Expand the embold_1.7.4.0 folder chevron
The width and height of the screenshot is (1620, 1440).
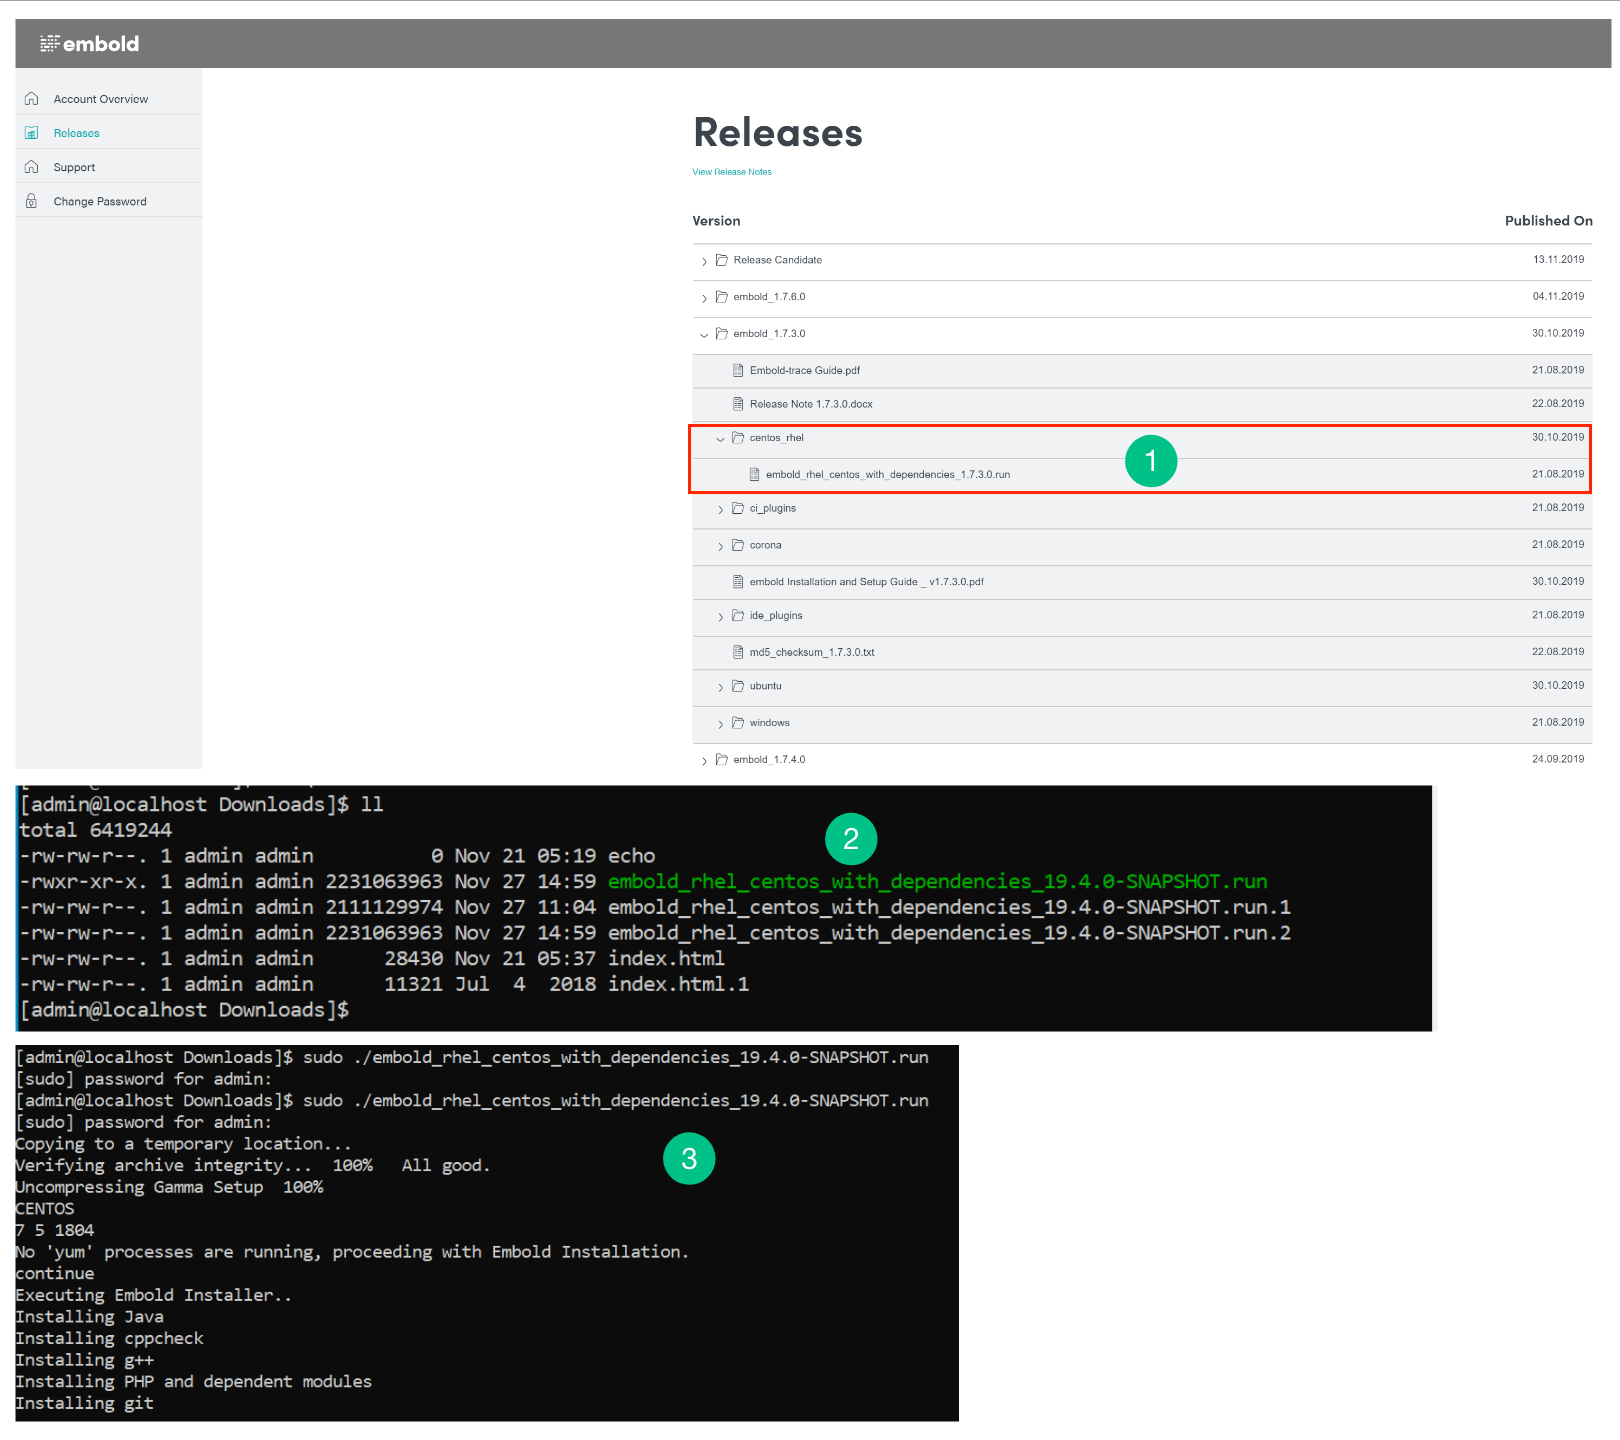point(704,761)
